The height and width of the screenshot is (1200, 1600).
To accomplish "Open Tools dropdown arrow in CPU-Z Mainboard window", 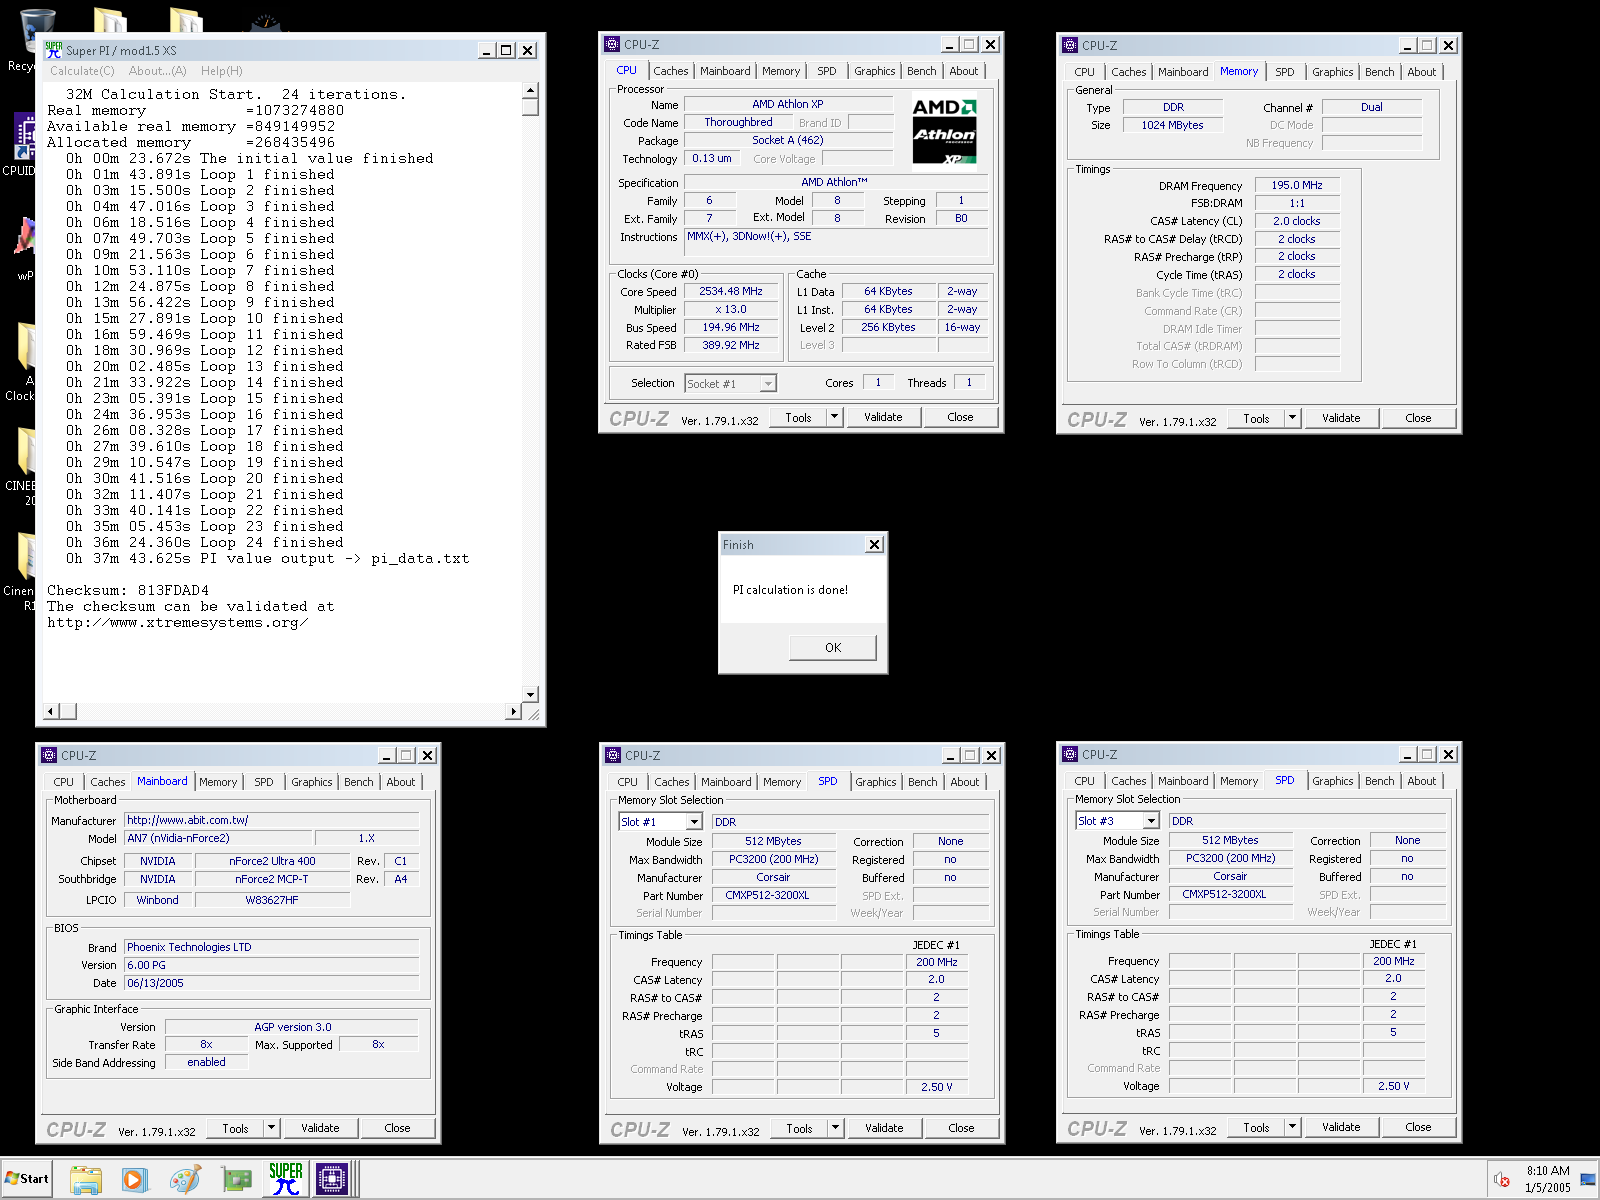I will click(x=271, y=1128).
